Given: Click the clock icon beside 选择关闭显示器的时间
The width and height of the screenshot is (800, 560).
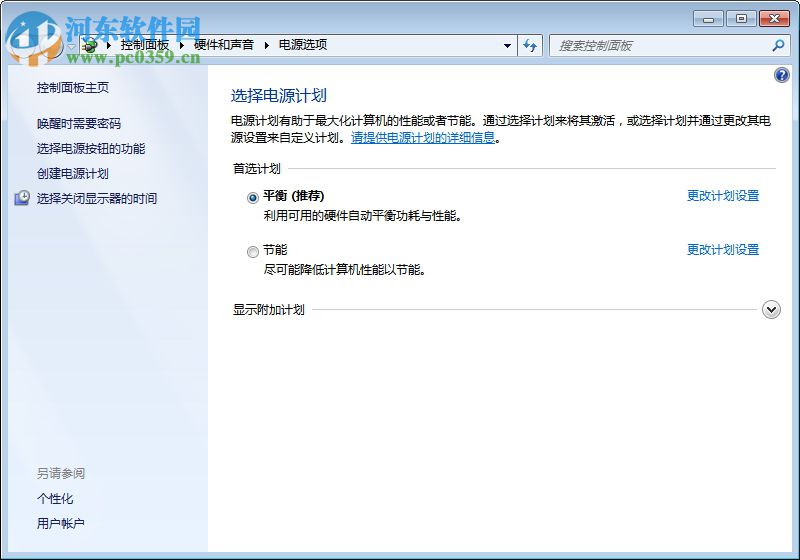Looking at the screenshot, I should pos(22,198).
